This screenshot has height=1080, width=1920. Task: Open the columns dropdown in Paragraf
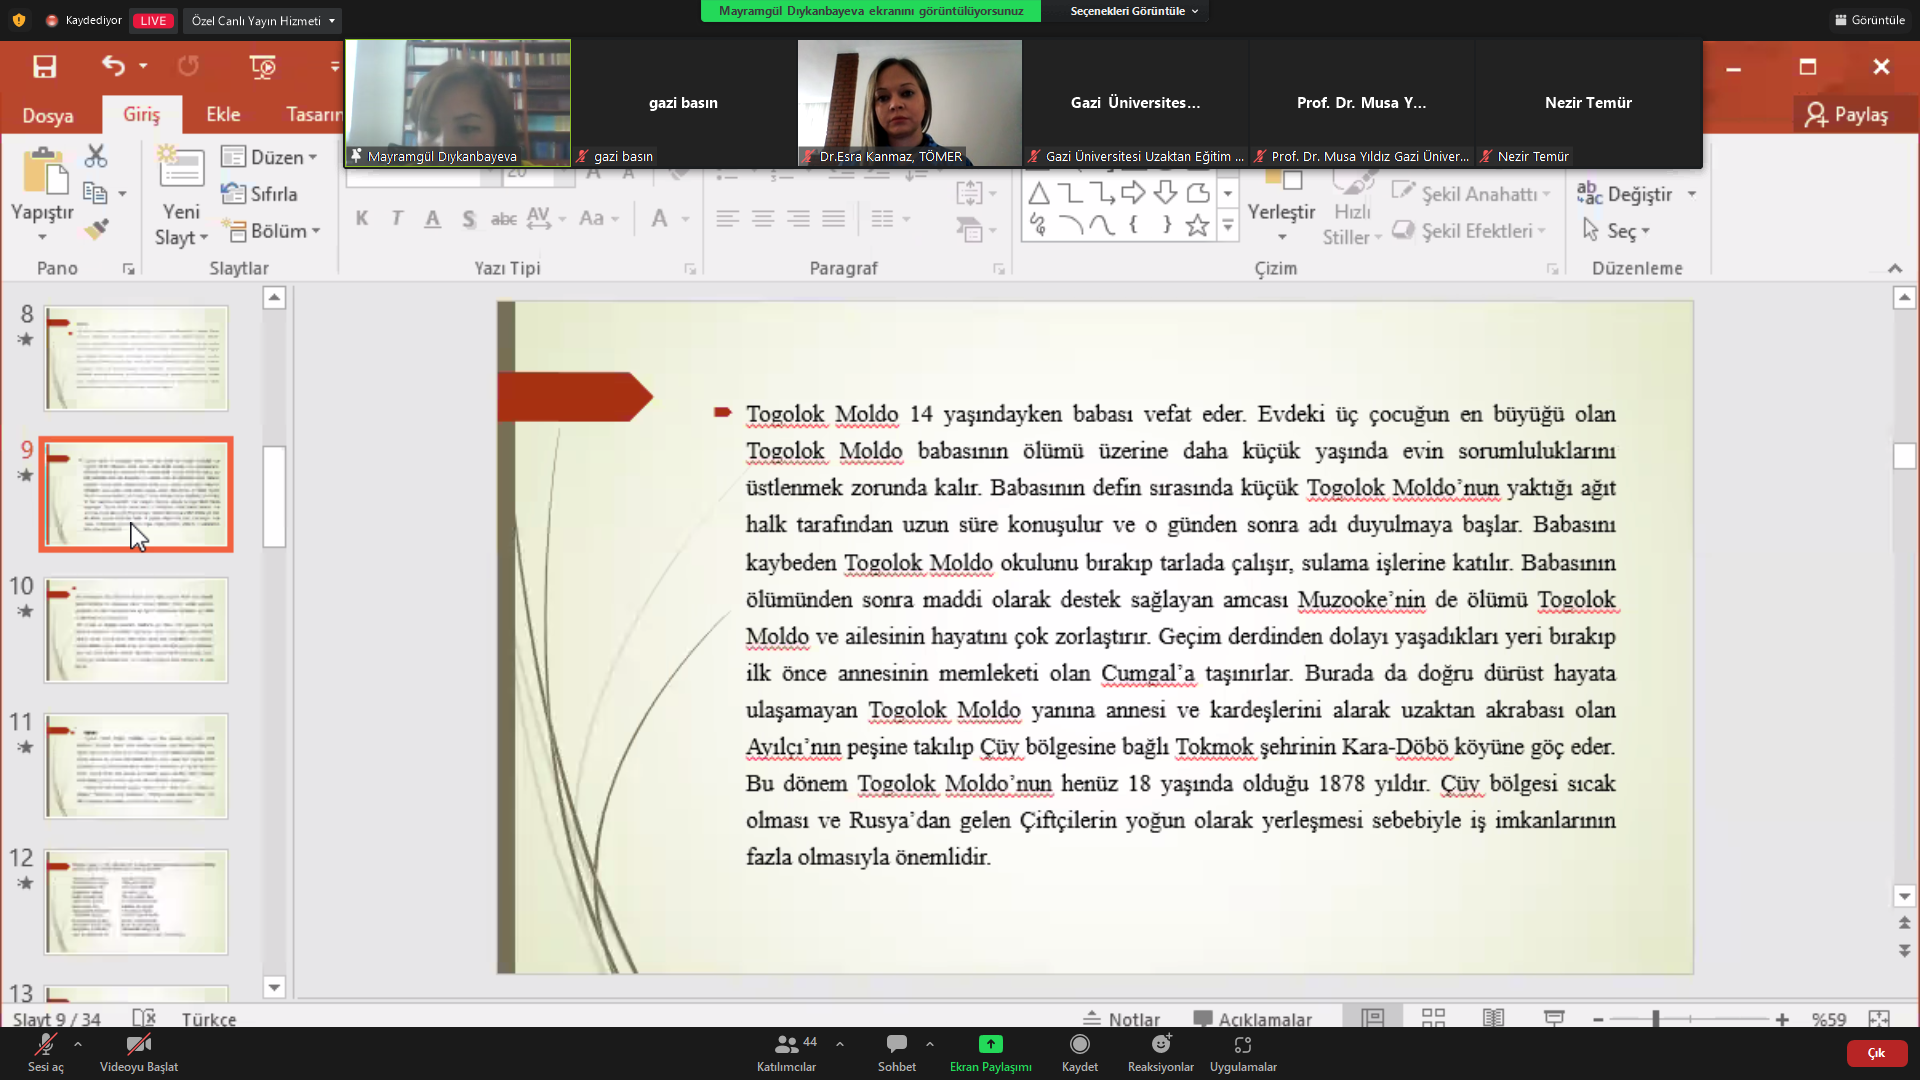[x=890, y=218]
